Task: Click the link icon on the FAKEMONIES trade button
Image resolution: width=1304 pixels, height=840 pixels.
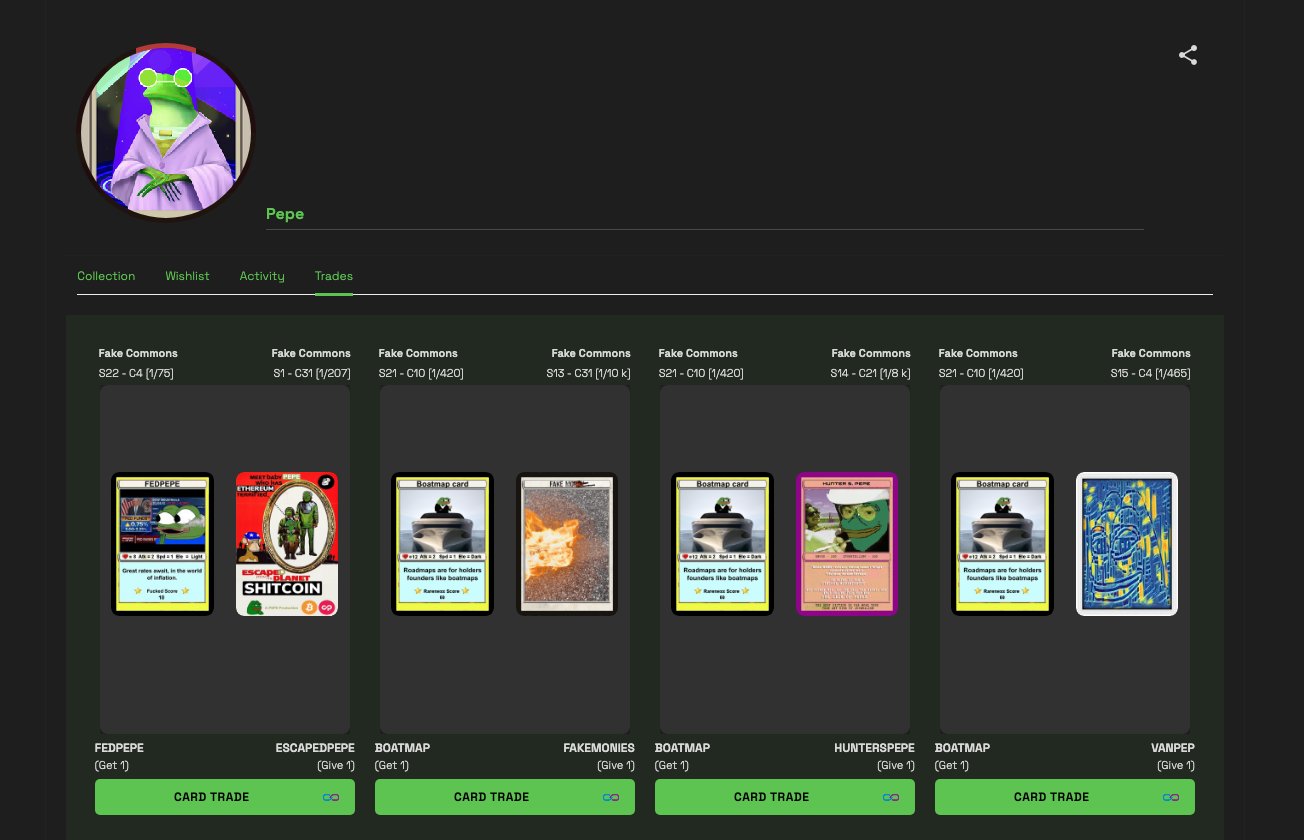Action: pyautogui.click(x=611, y=797)
